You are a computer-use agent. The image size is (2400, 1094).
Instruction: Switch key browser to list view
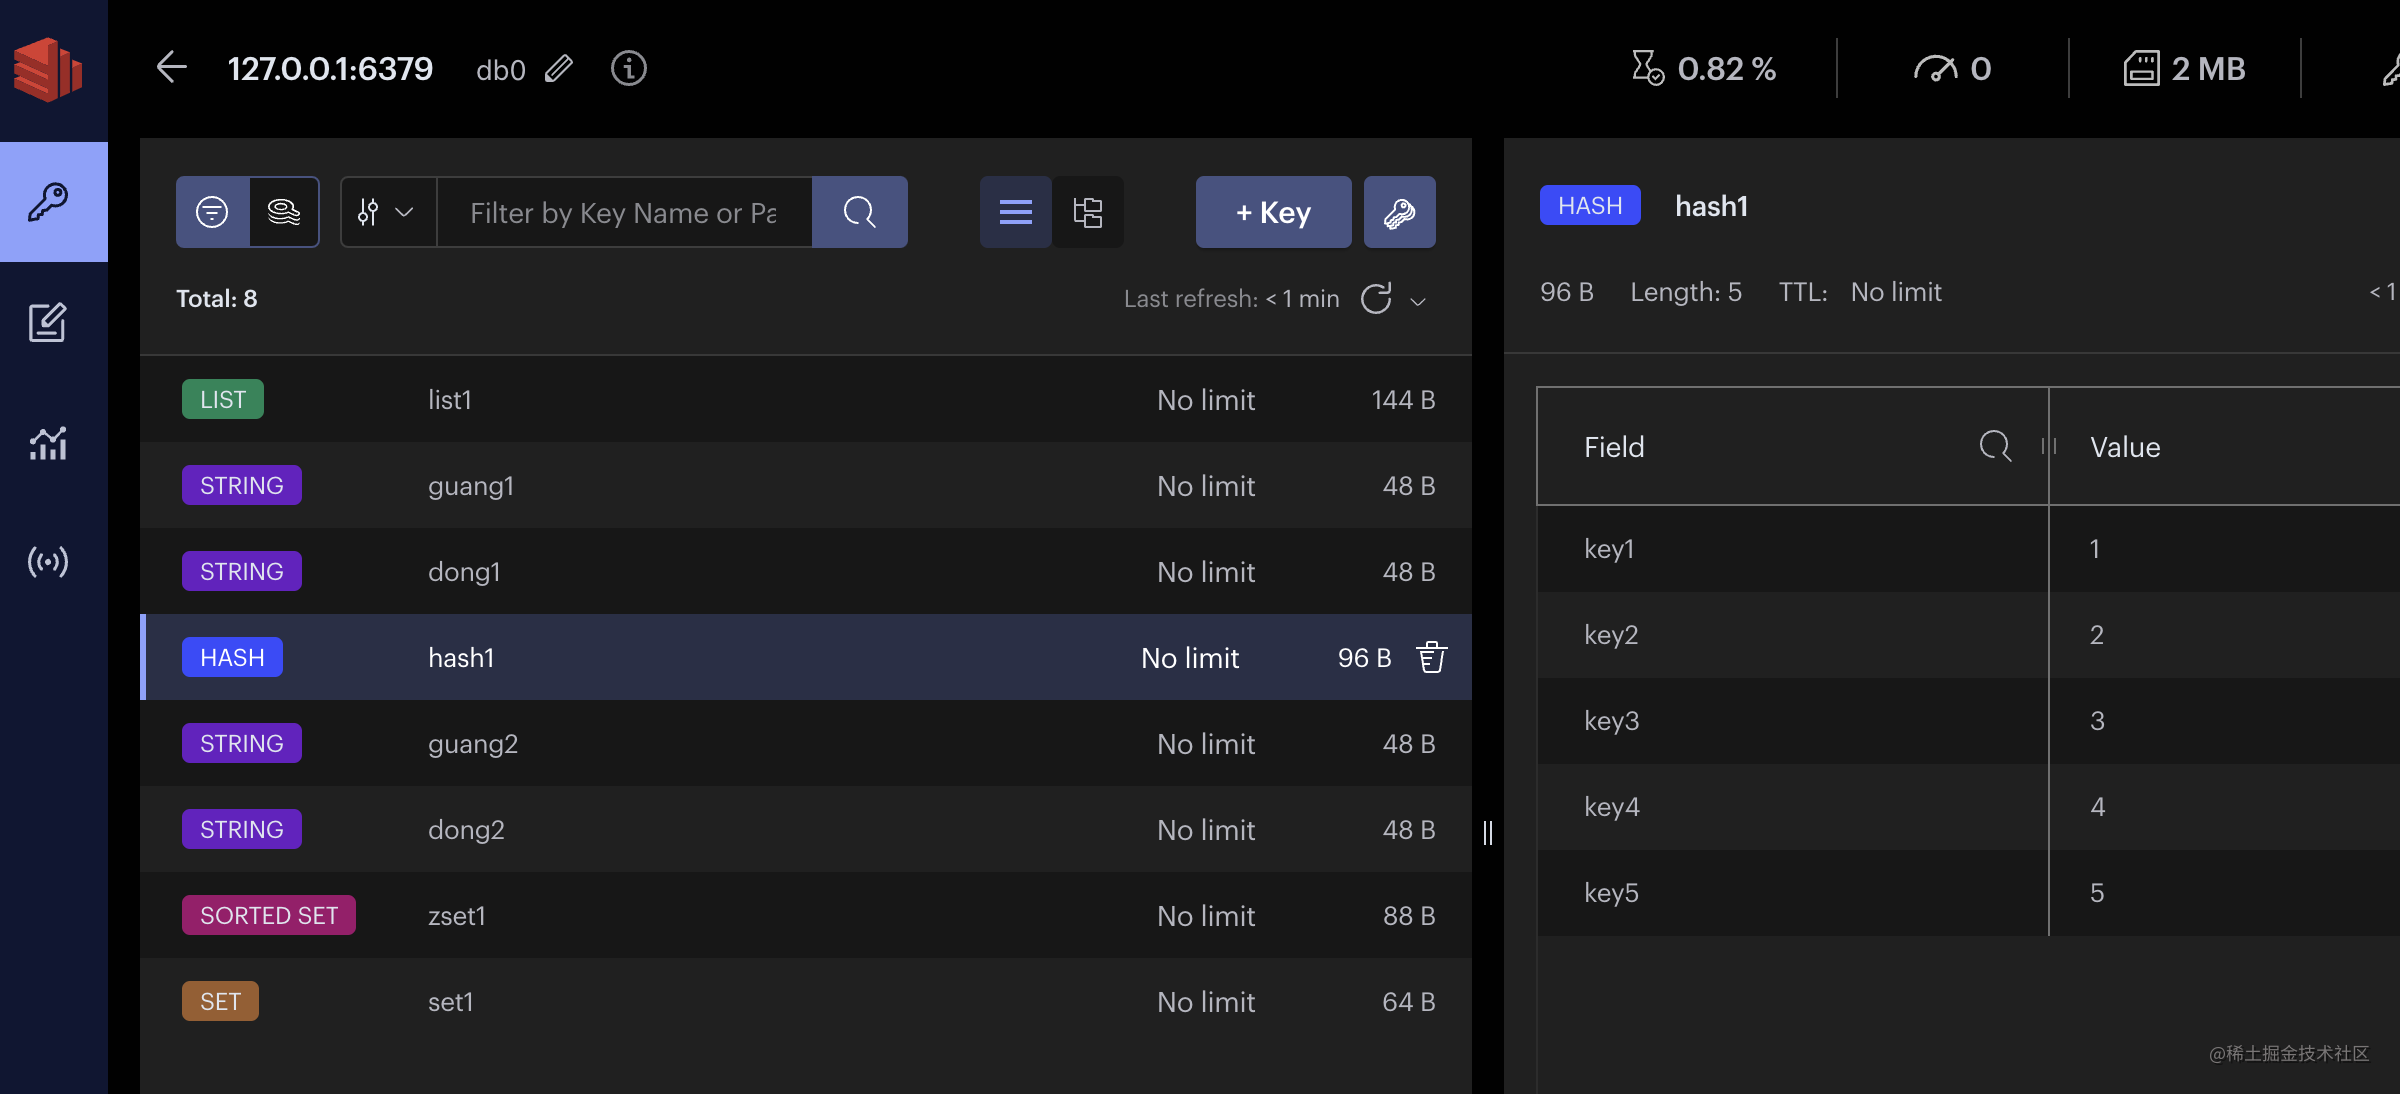1016,212
